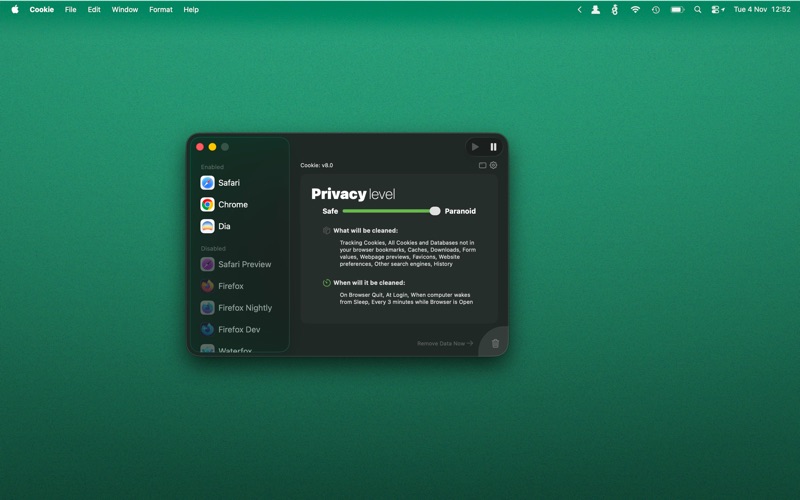Click the play button in Cookie window
This screenshot has height=500, width=800.
pos(475,147)
